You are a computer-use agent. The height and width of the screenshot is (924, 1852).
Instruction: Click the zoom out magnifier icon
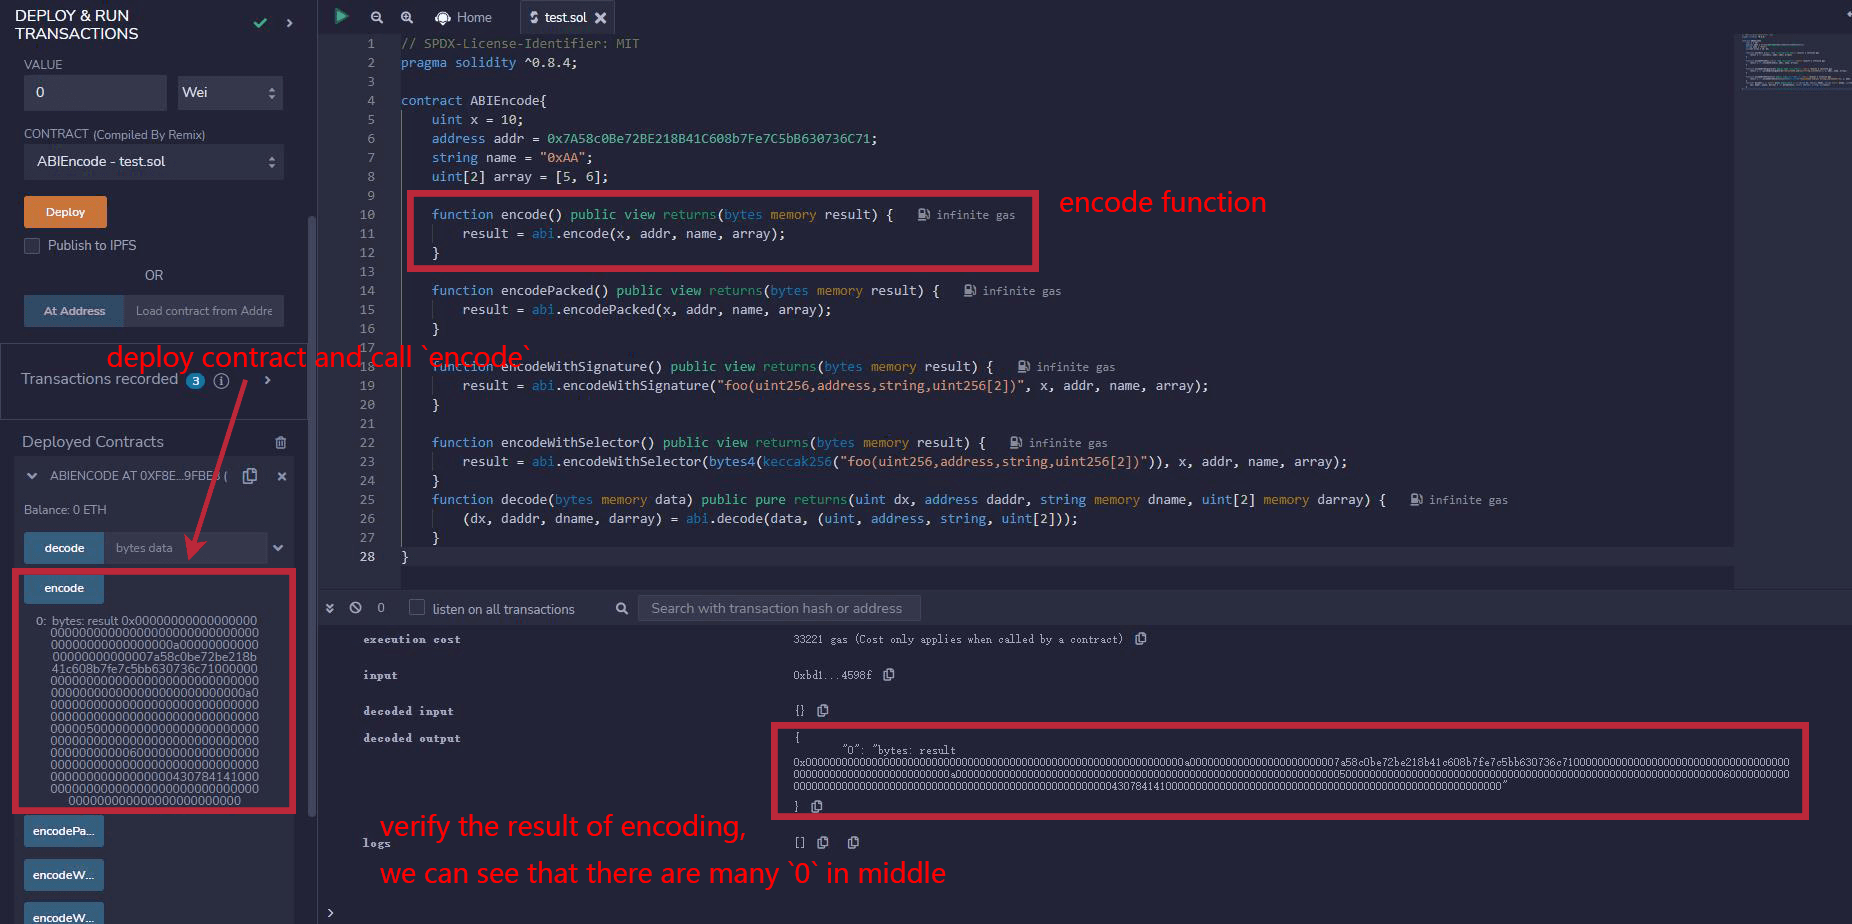tap(376, 17)
